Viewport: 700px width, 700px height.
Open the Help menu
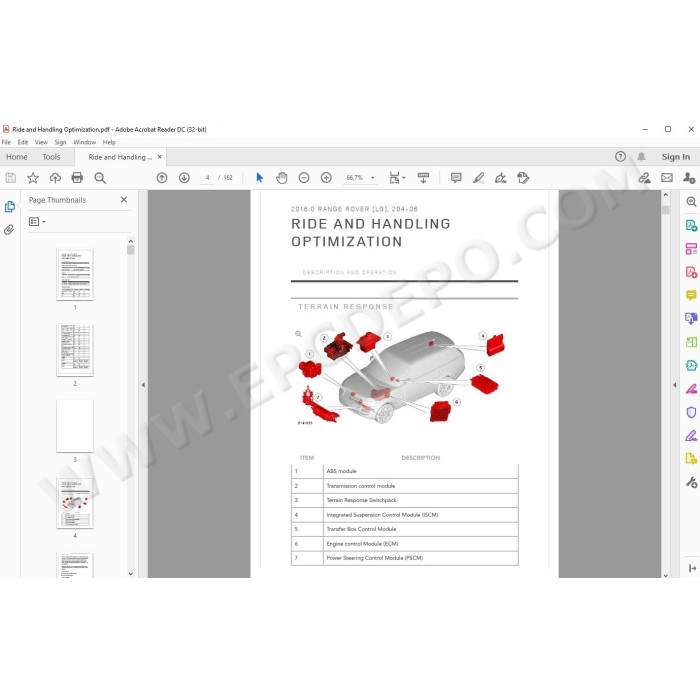tap(109, 142)
